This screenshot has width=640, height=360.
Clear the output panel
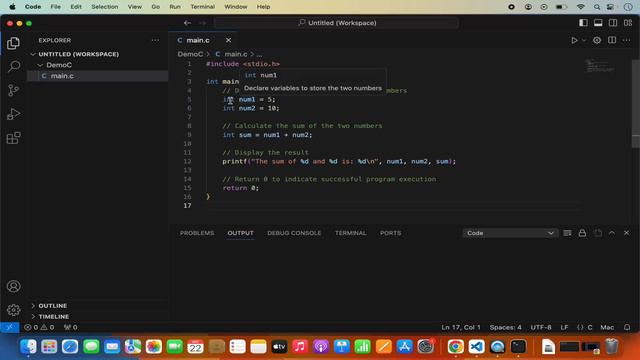567,233
